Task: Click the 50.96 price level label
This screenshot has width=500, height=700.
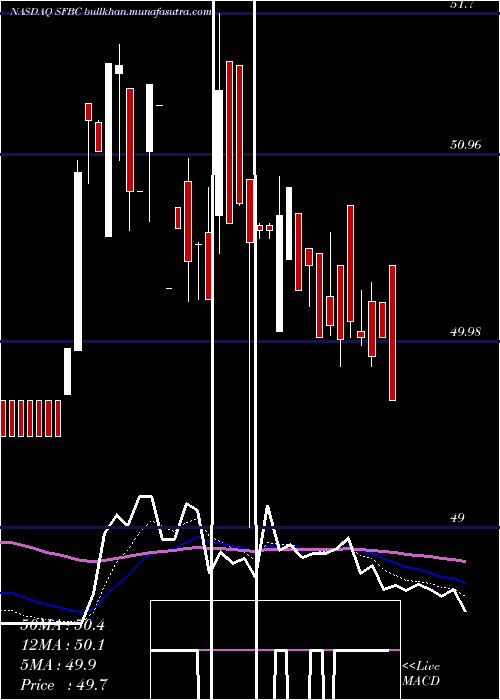Action: point(466,144)
